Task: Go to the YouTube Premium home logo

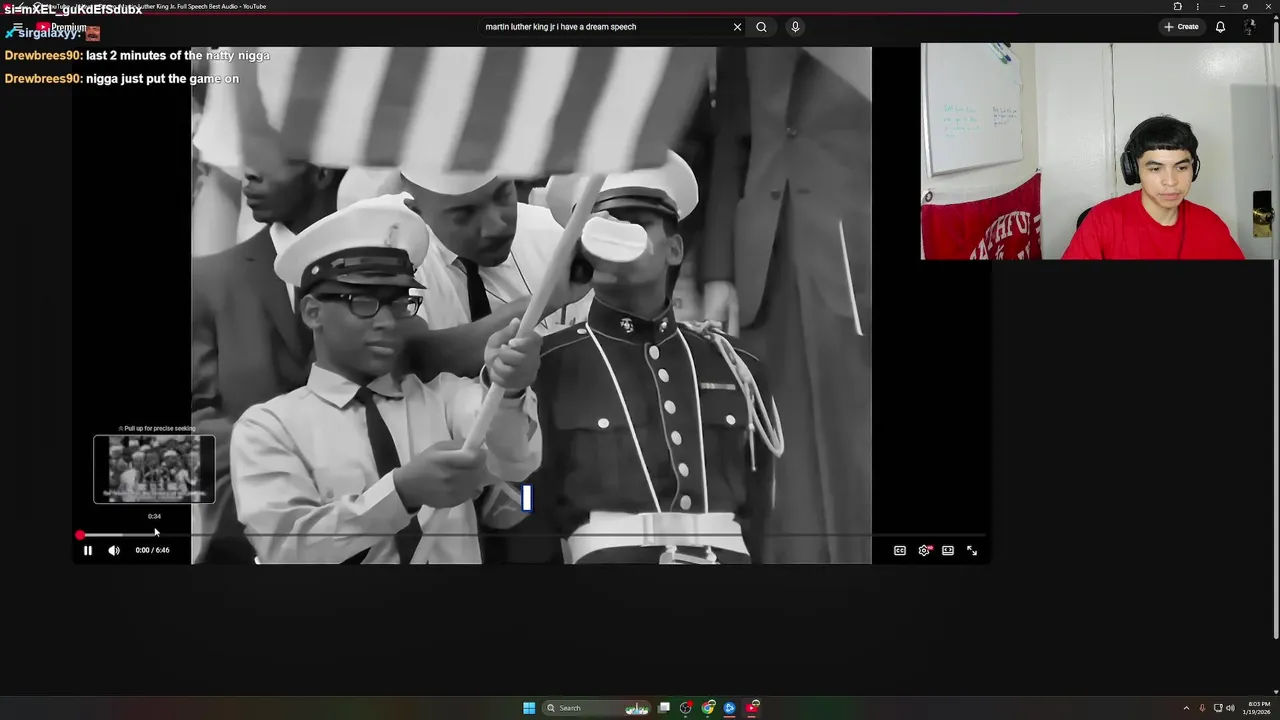Action: (x=61, y=27)
